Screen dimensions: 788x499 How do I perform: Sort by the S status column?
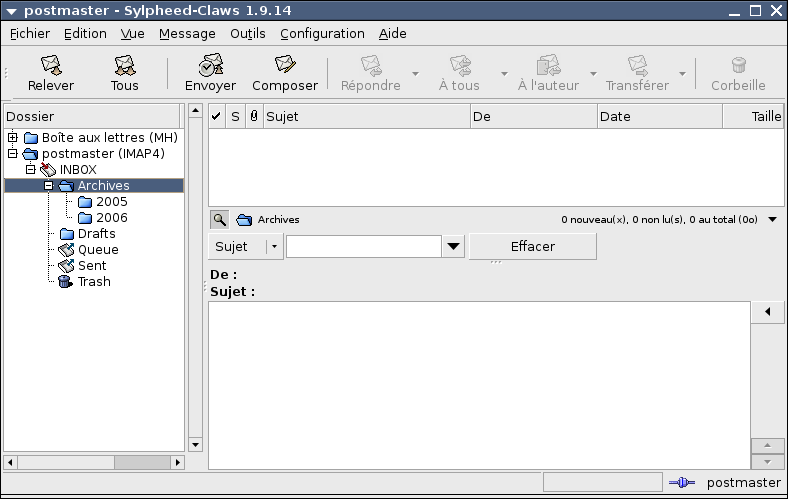coord(235,117)
